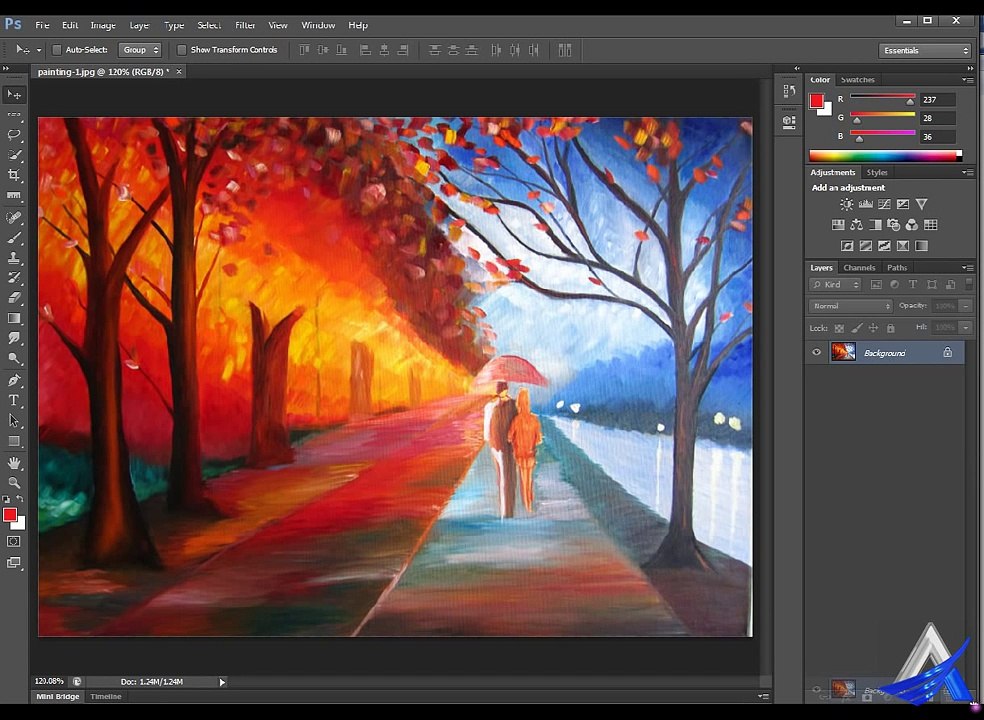
Task: Open the Color panel options menu
Action: (967, 80)
